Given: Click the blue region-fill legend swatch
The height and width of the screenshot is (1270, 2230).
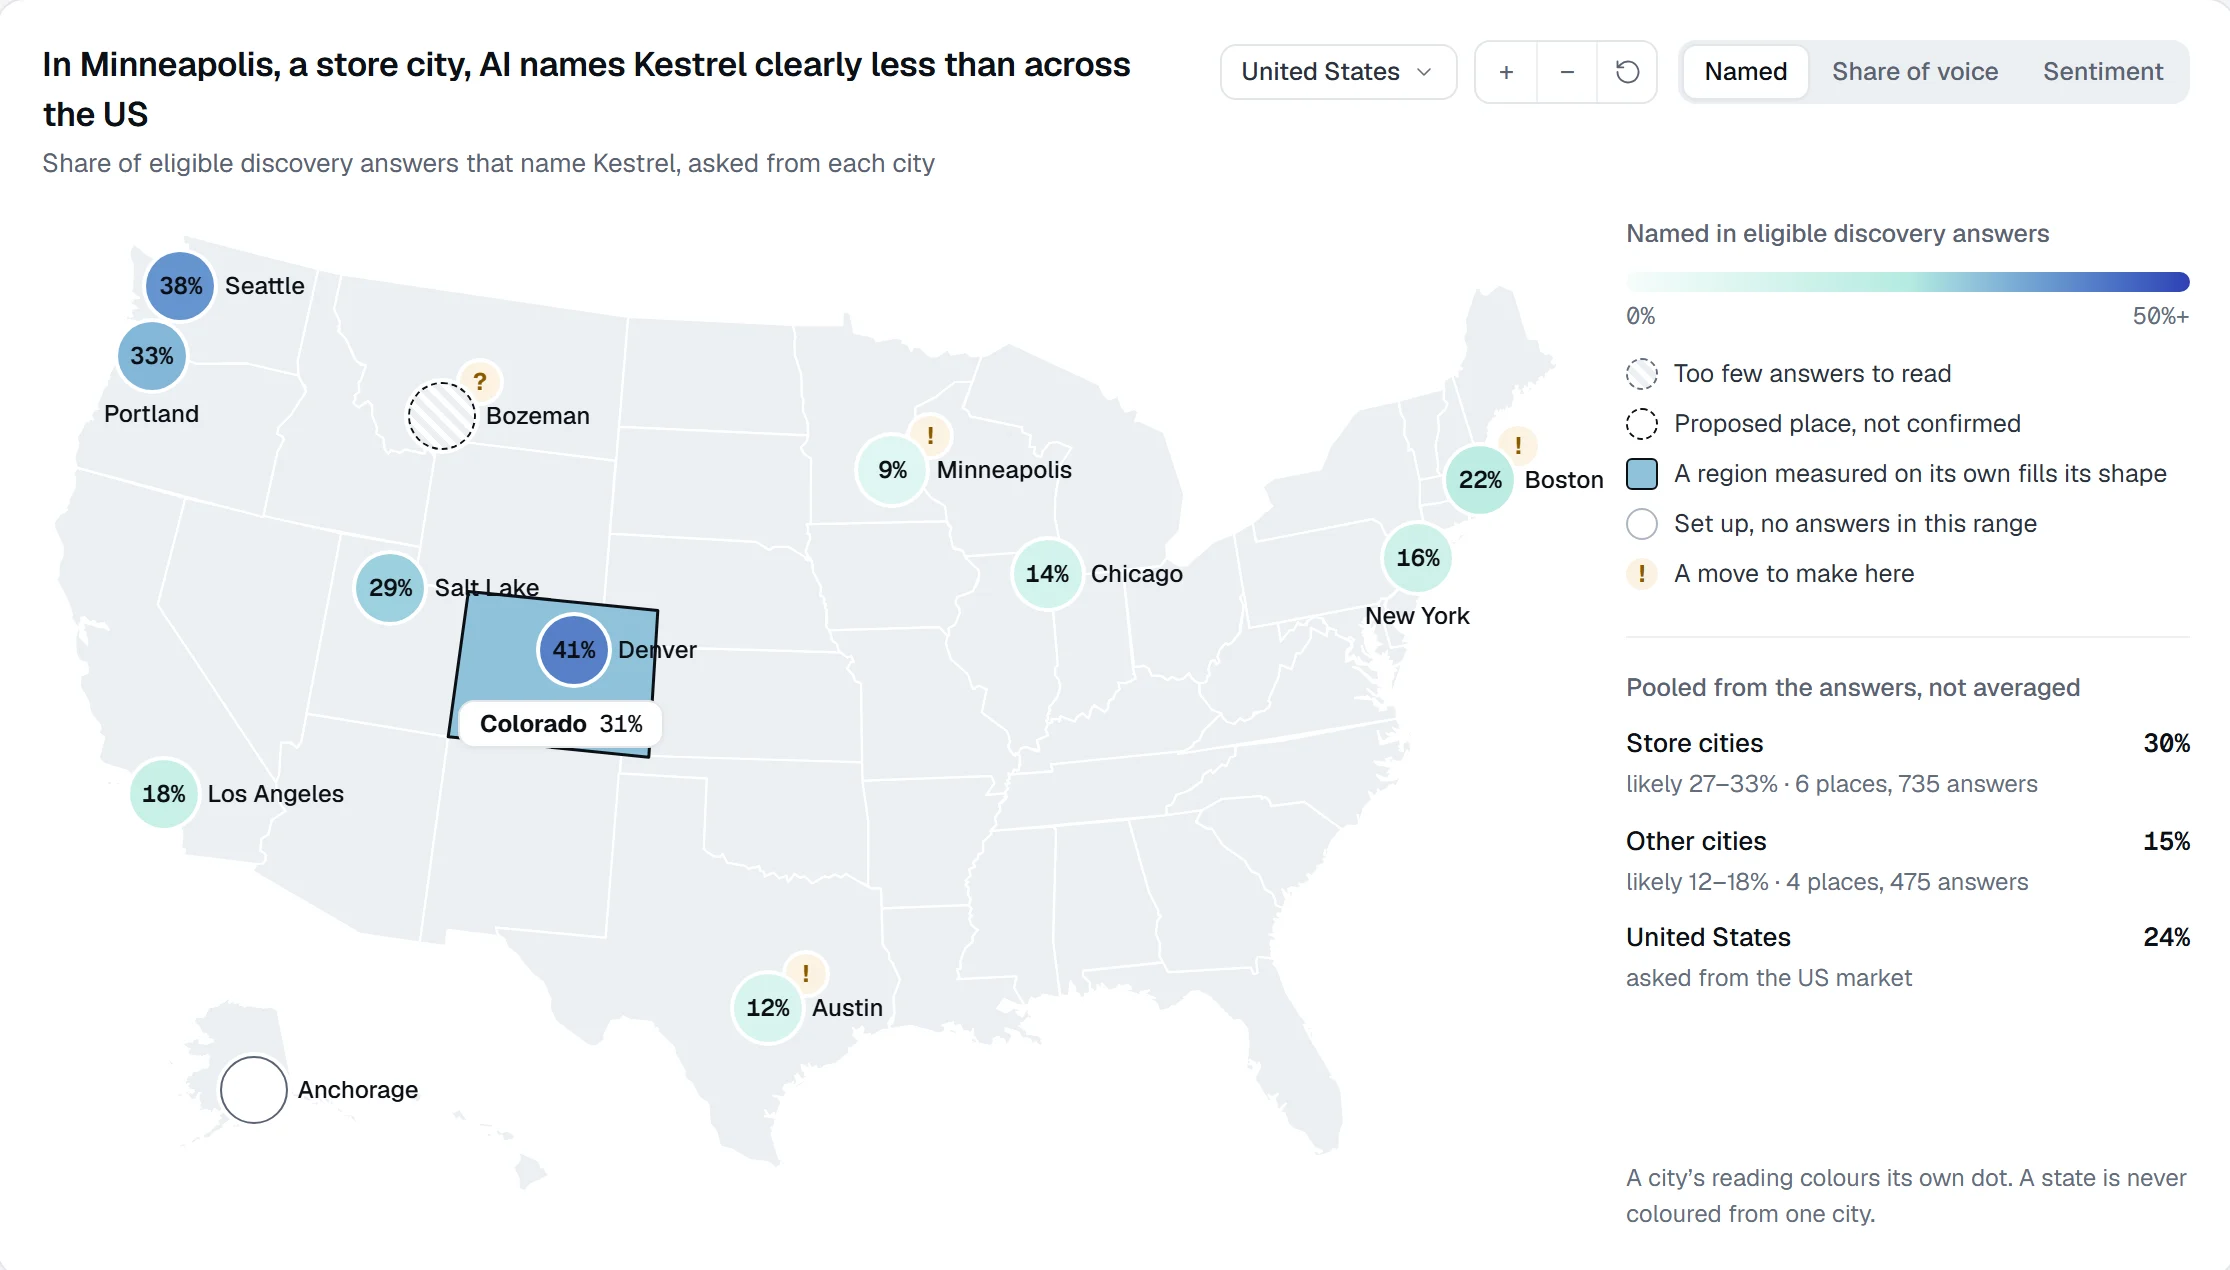Looking at the screenshot, I should click(x=1642, y=474).
